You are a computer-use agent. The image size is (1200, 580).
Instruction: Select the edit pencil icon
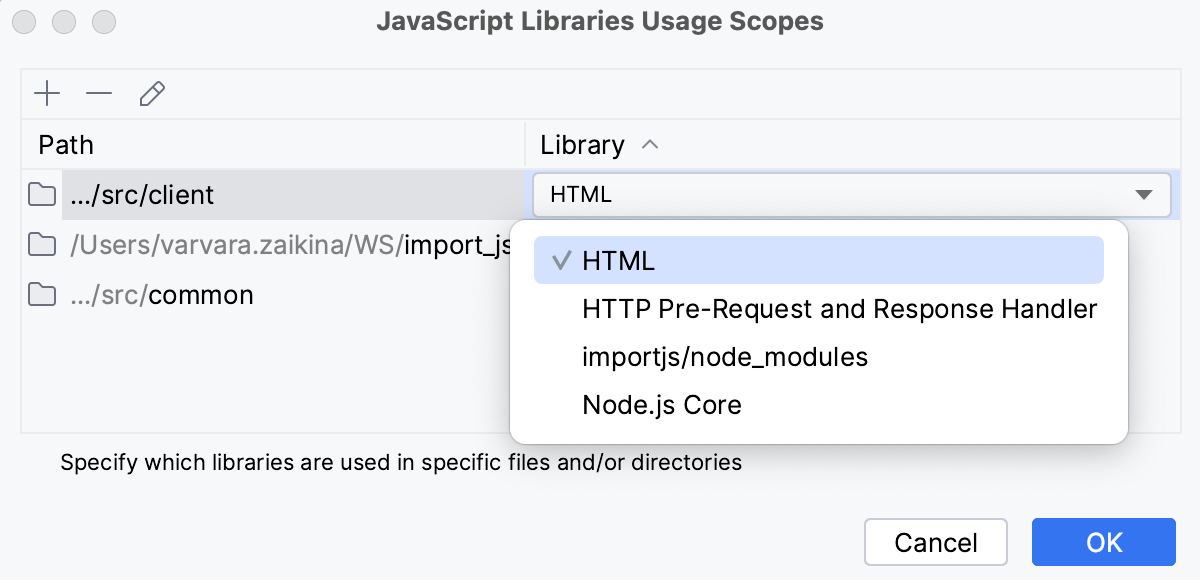tap(152, 93)
